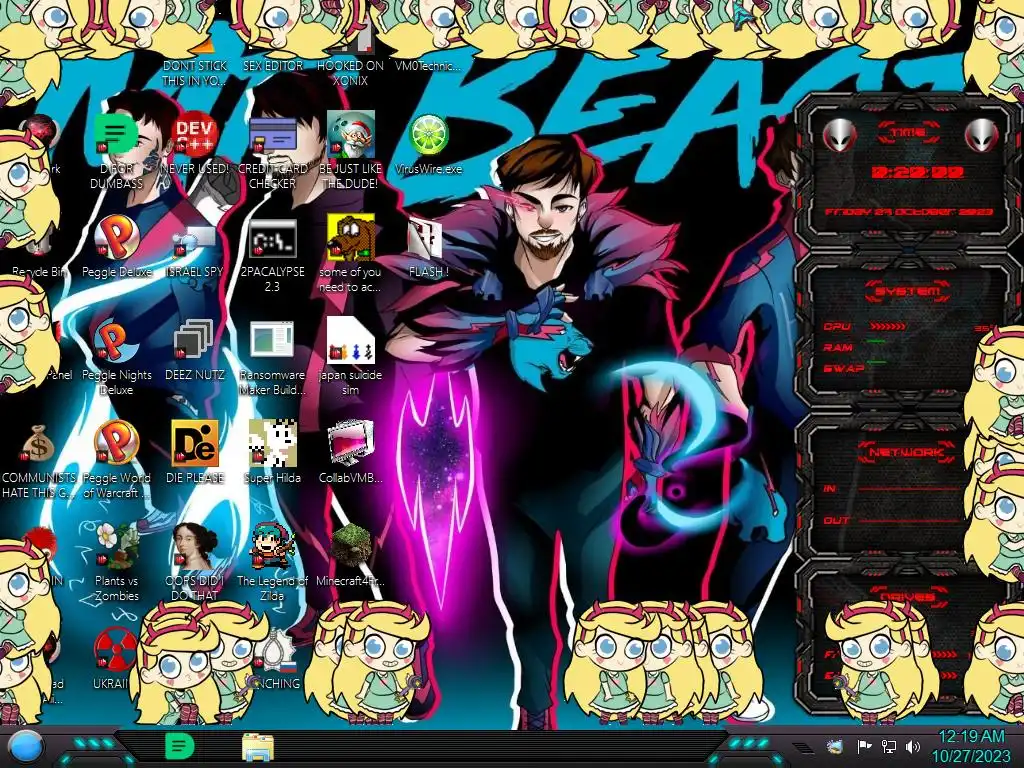1024x768 pixels.
Task: Click the red digital clock readout in widget
Action: 917,172
